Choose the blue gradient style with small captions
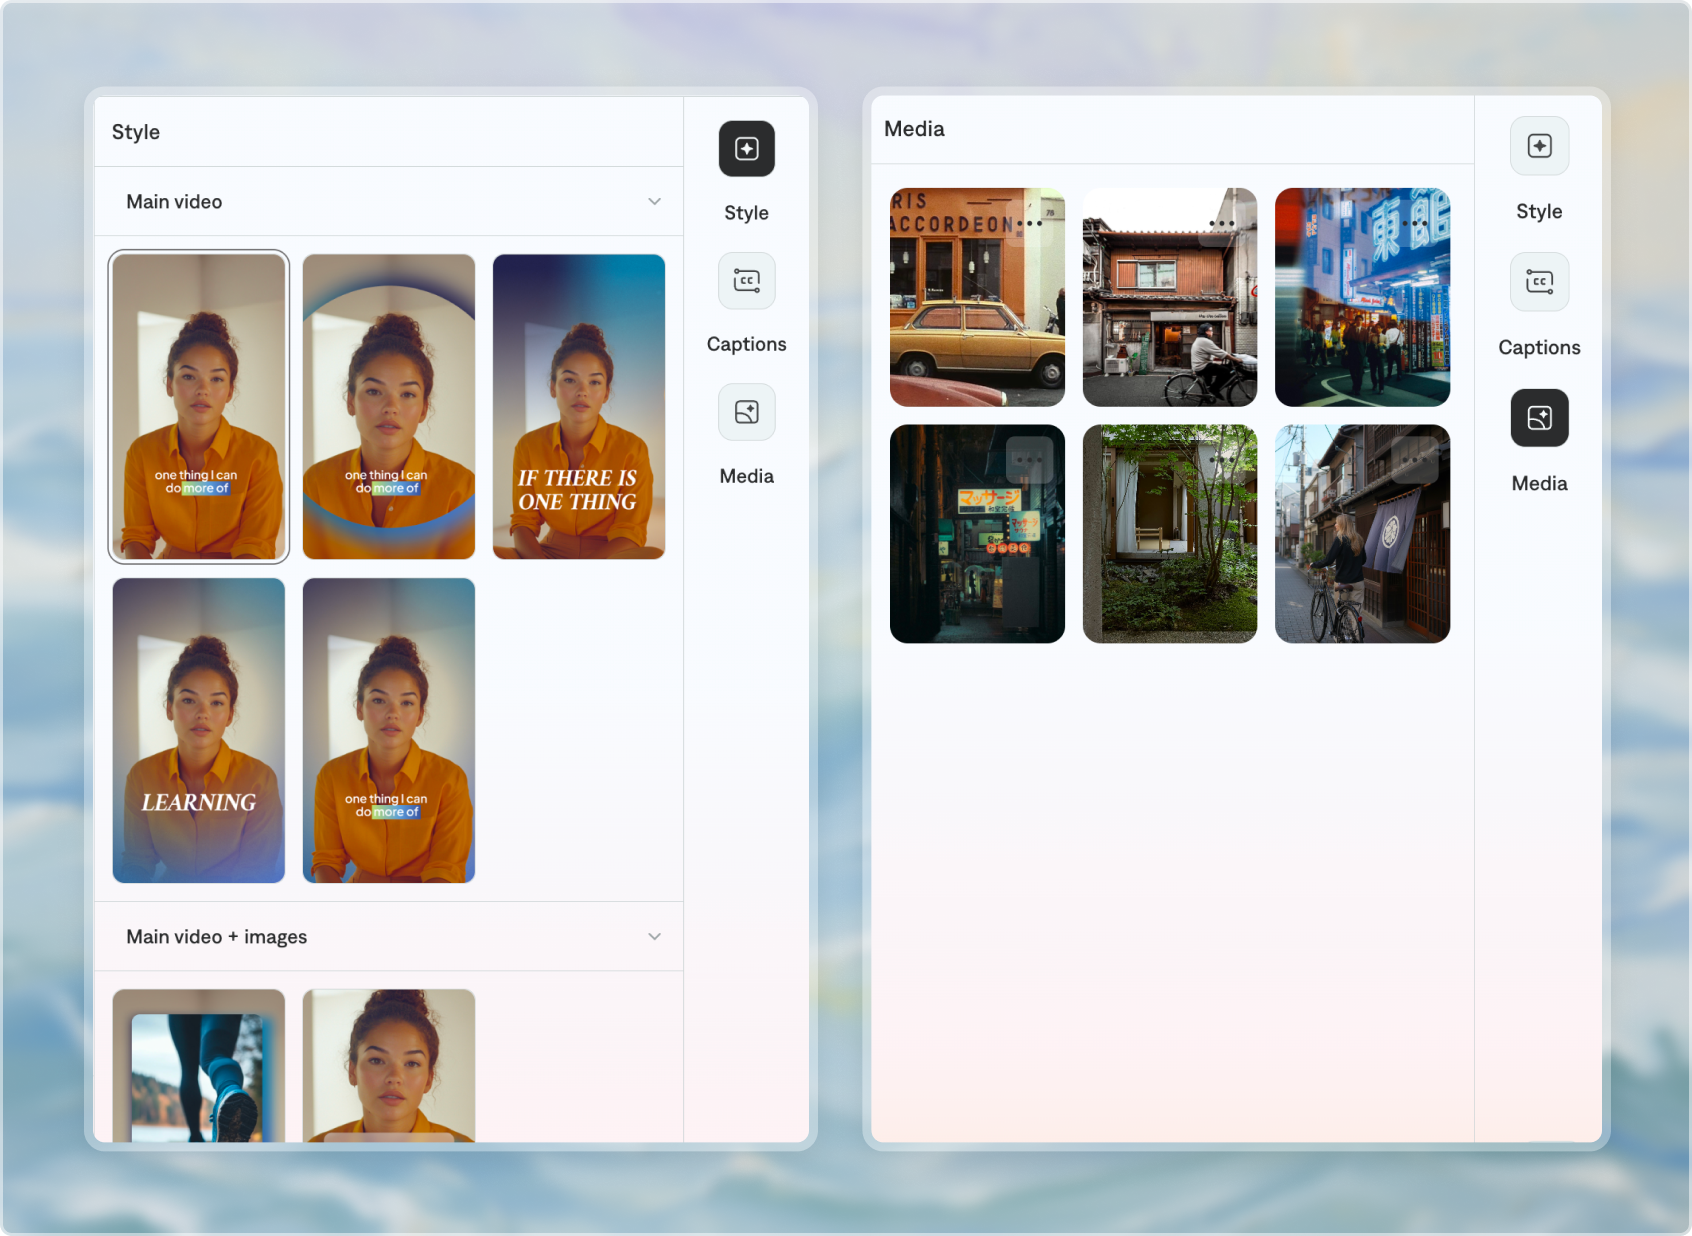Viewport: 1692px width, 1236px height. pos(389,731)
